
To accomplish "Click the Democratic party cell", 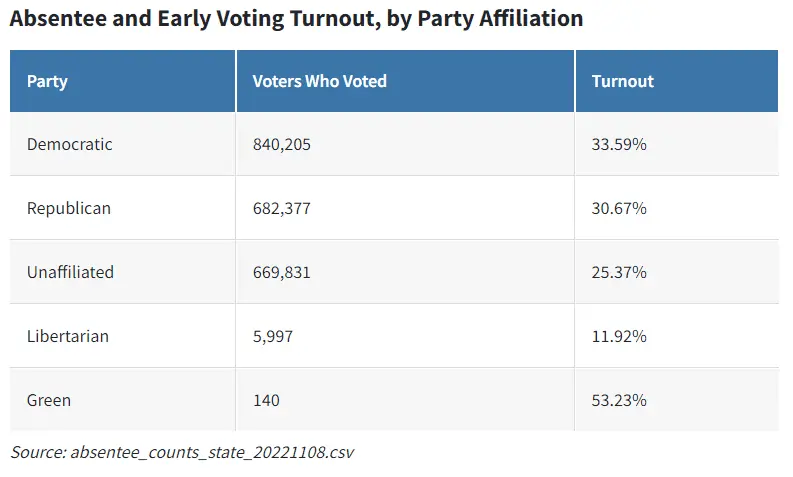I will pyautogui.click(x=70, y=144).
